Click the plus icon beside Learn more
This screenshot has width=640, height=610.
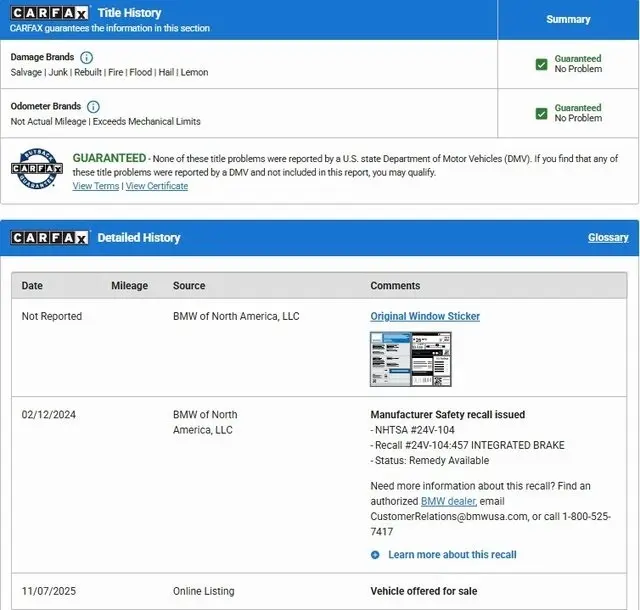(x=375, y=554)
